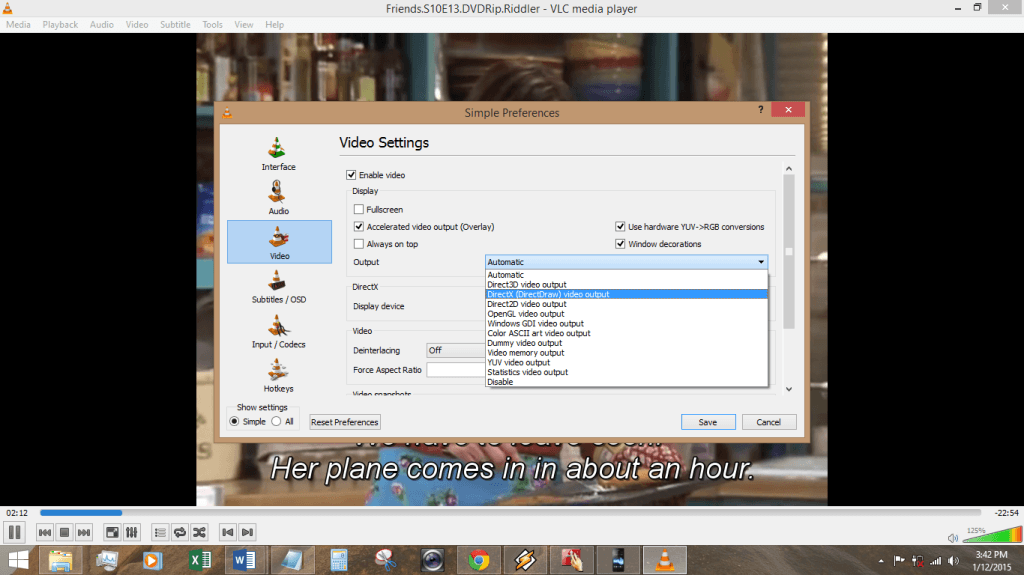Screen dimensions: 1024x575
Task: Open Windows Start button
Action: click(18, 561)
